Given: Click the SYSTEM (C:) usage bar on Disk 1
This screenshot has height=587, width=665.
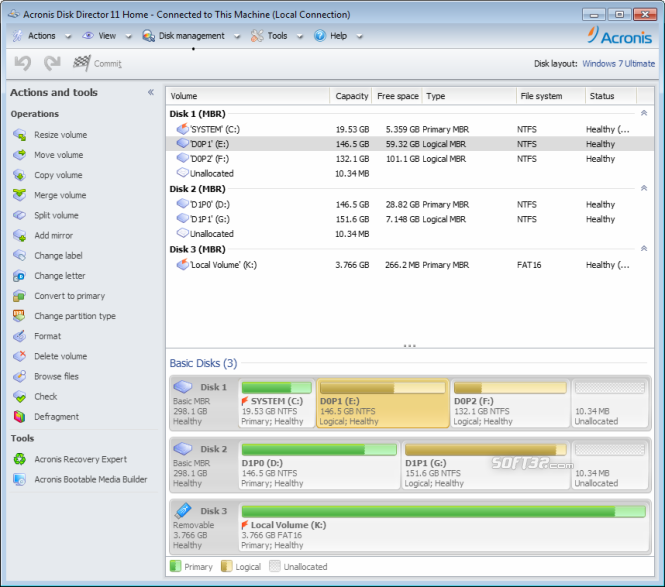Looking at the screenshot, I should pos(277,388).
